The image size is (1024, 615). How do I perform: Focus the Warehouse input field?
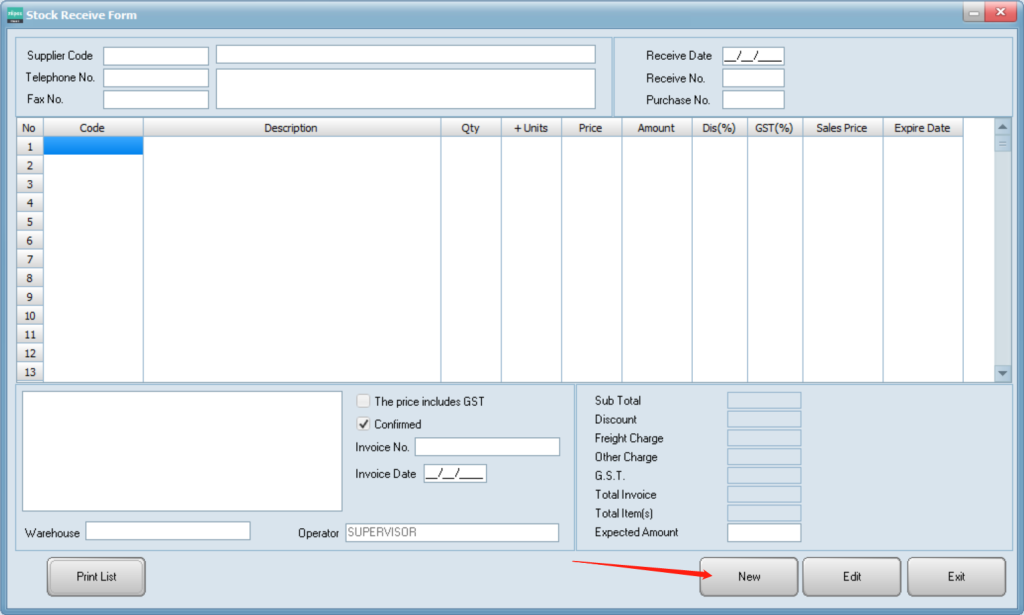pyautogui.click(x=168, y=531)
